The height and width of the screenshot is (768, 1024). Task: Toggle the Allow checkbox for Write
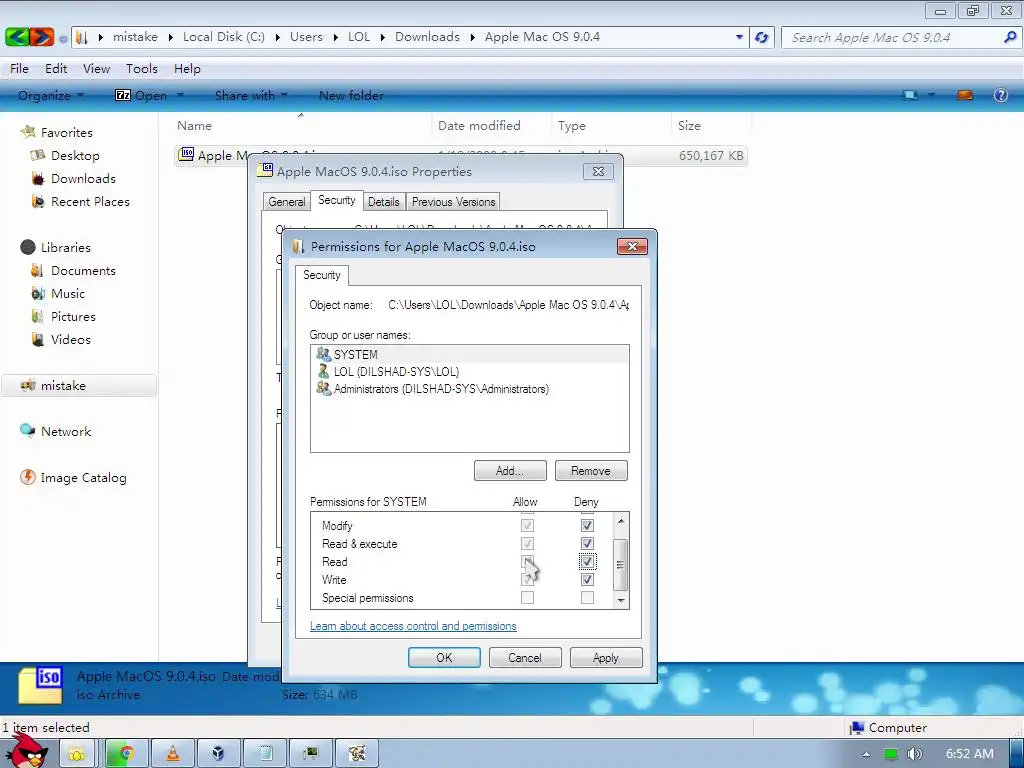point(527,579)
